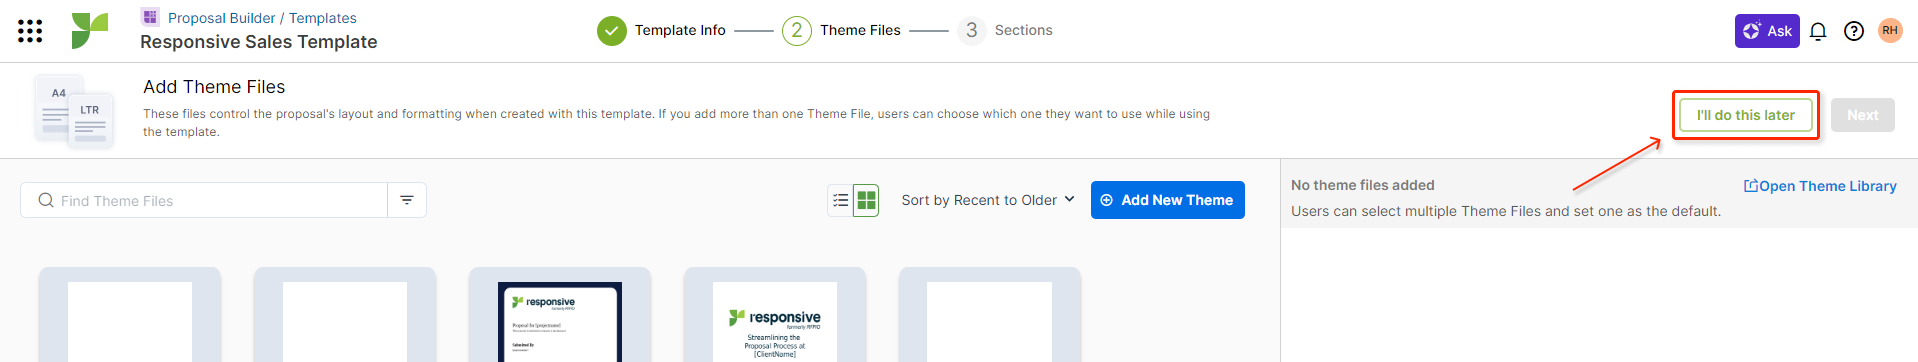Click the 'No theme files added' text
This screenshot has width=1918, height=362.
(x=1362, y=185)
